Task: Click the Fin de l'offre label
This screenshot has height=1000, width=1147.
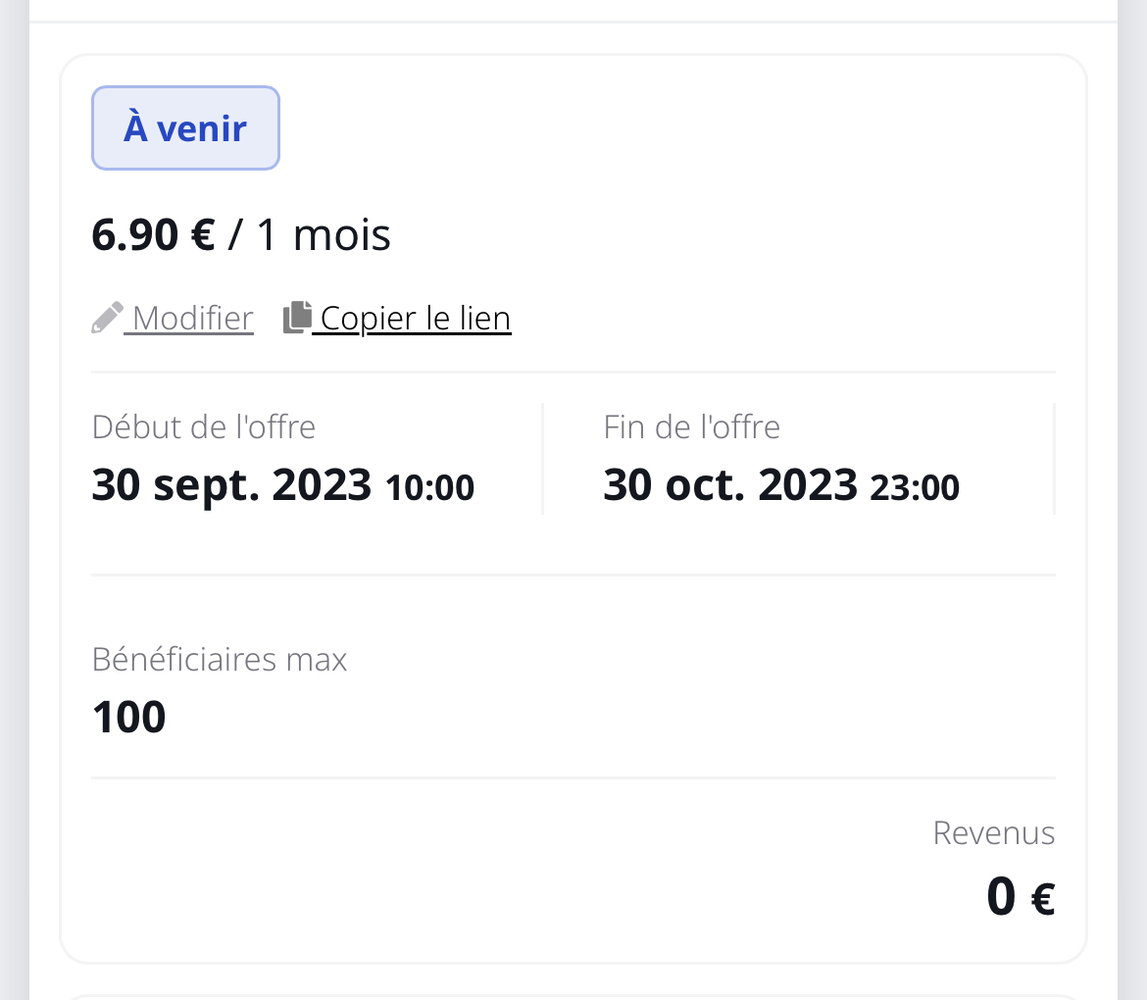Action: tap(691, 427)
